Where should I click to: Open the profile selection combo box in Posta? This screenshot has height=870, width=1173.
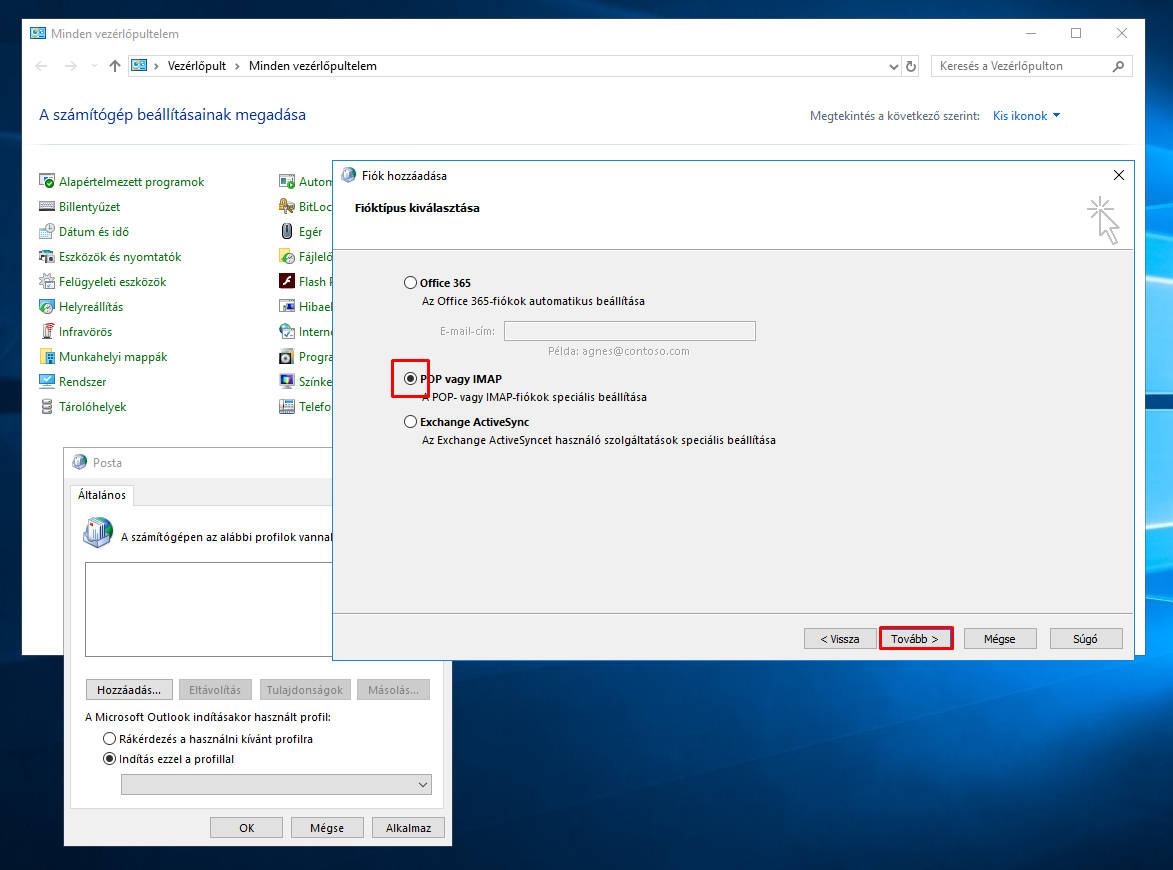[x=276, y=784]
